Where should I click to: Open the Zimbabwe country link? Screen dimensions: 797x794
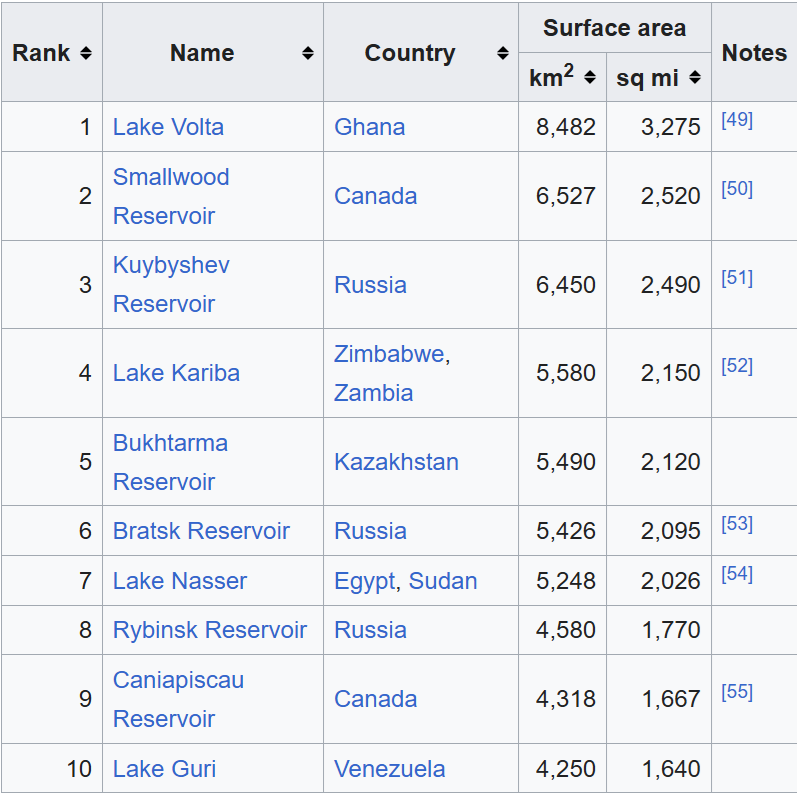pos(389,354)
